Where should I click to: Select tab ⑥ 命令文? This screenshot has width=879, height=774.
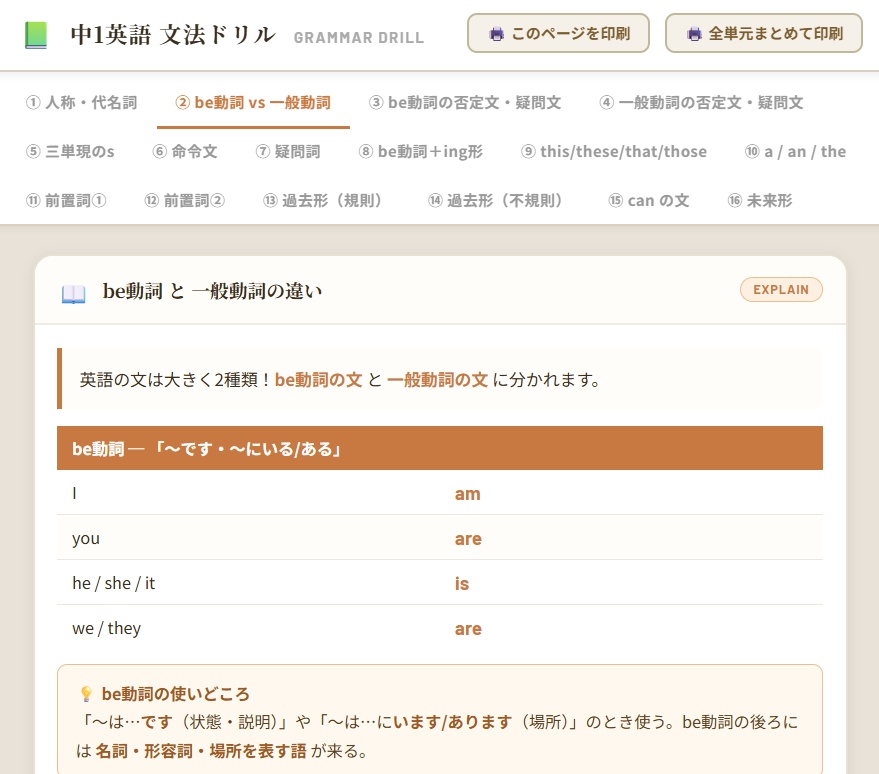pos(185,151)
